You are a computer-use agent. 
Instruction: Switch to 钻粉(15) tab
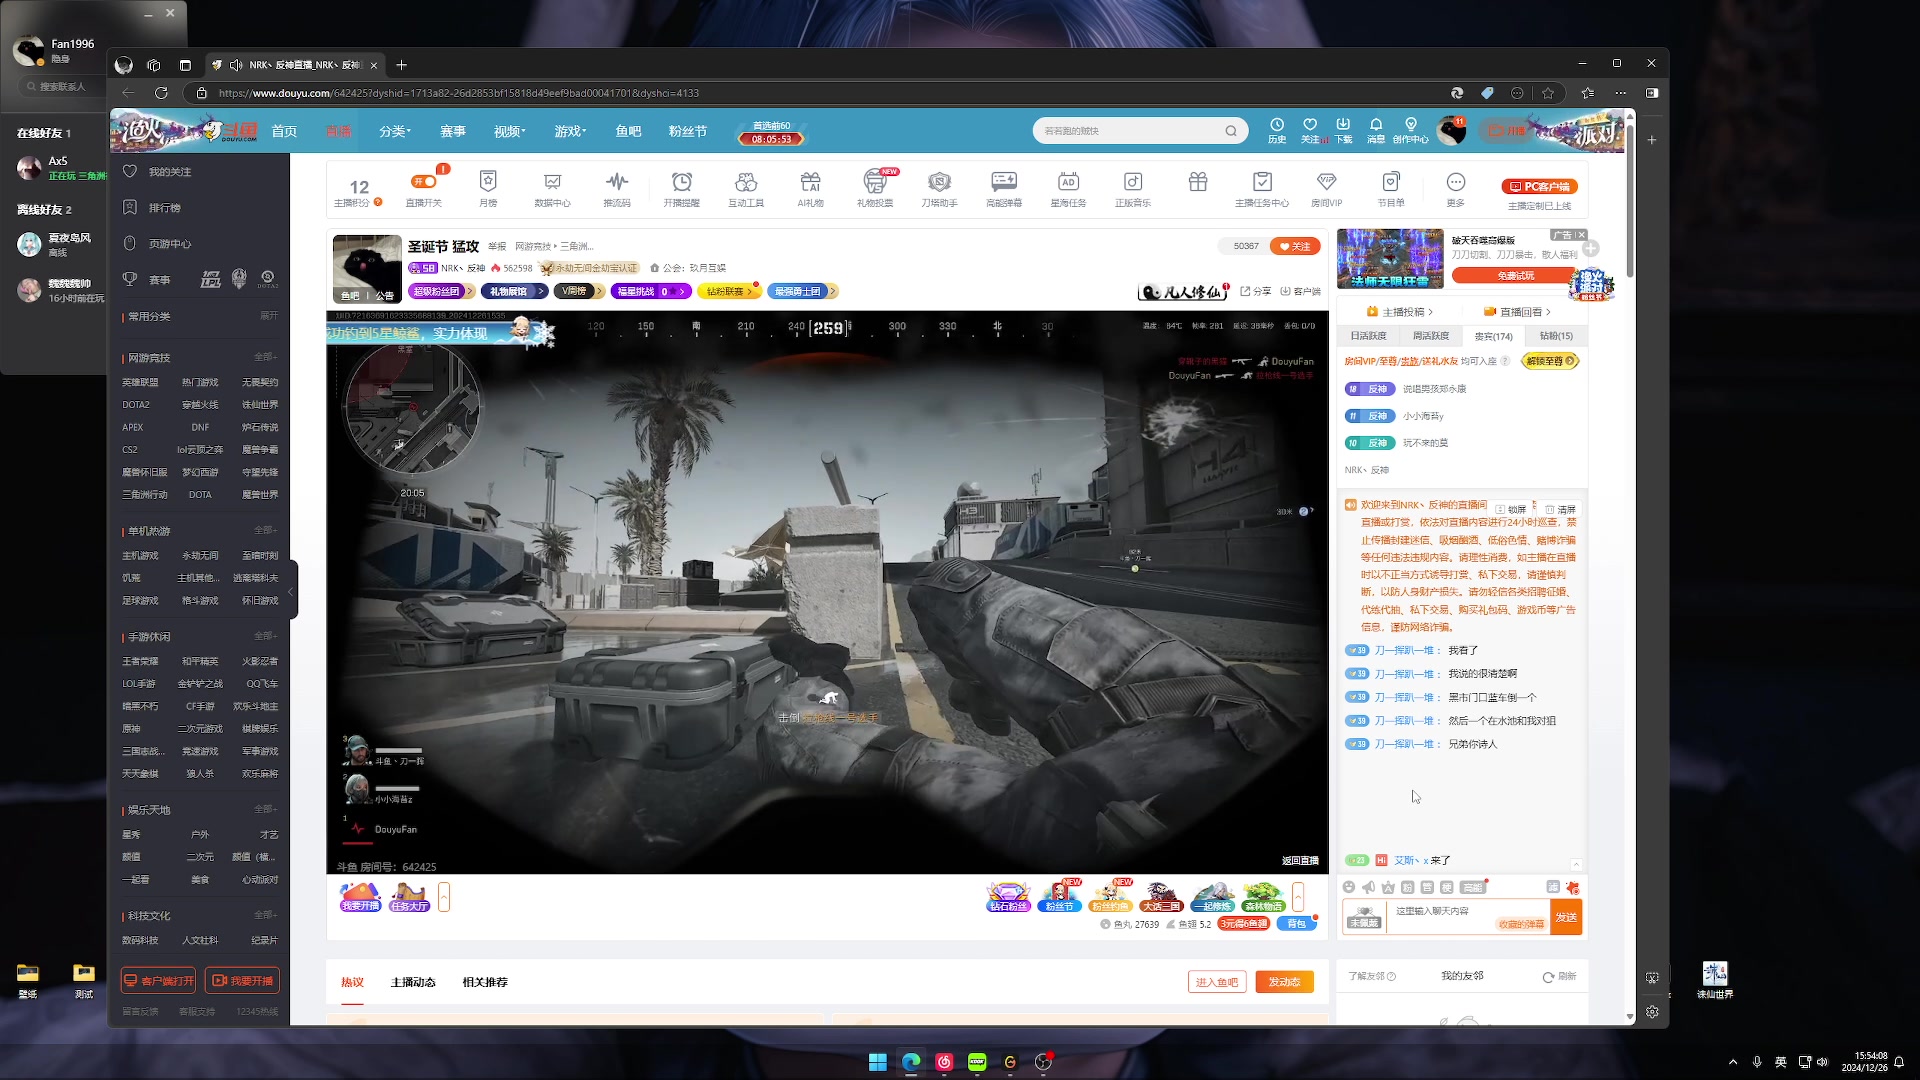(1556, 336)
